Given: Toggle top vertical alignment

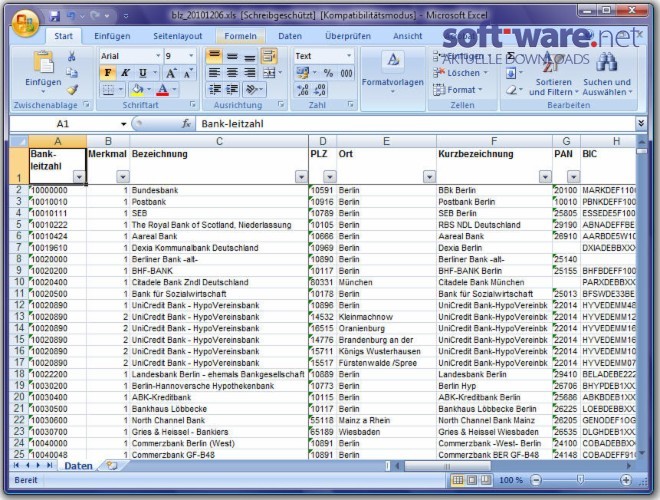Looking at the screenshot, I should [x=214, y=56].
